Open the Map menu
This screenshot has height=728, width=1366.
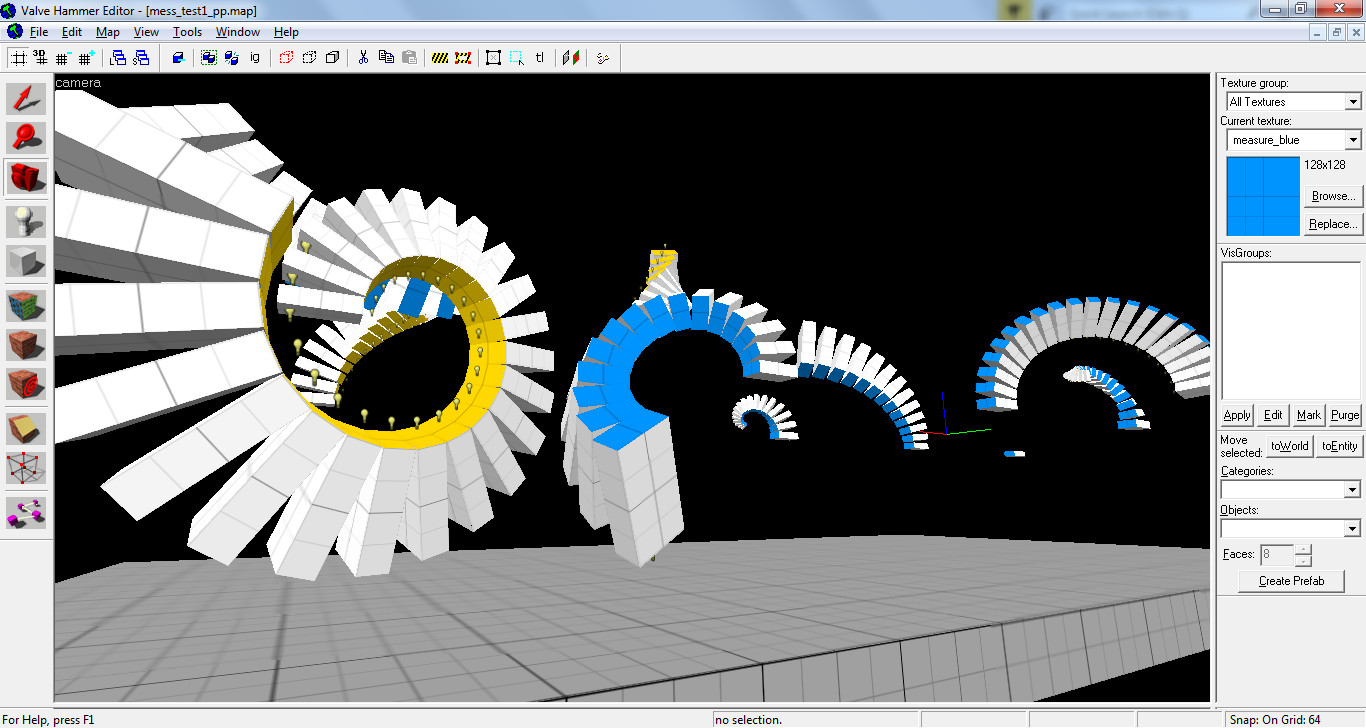107,32
